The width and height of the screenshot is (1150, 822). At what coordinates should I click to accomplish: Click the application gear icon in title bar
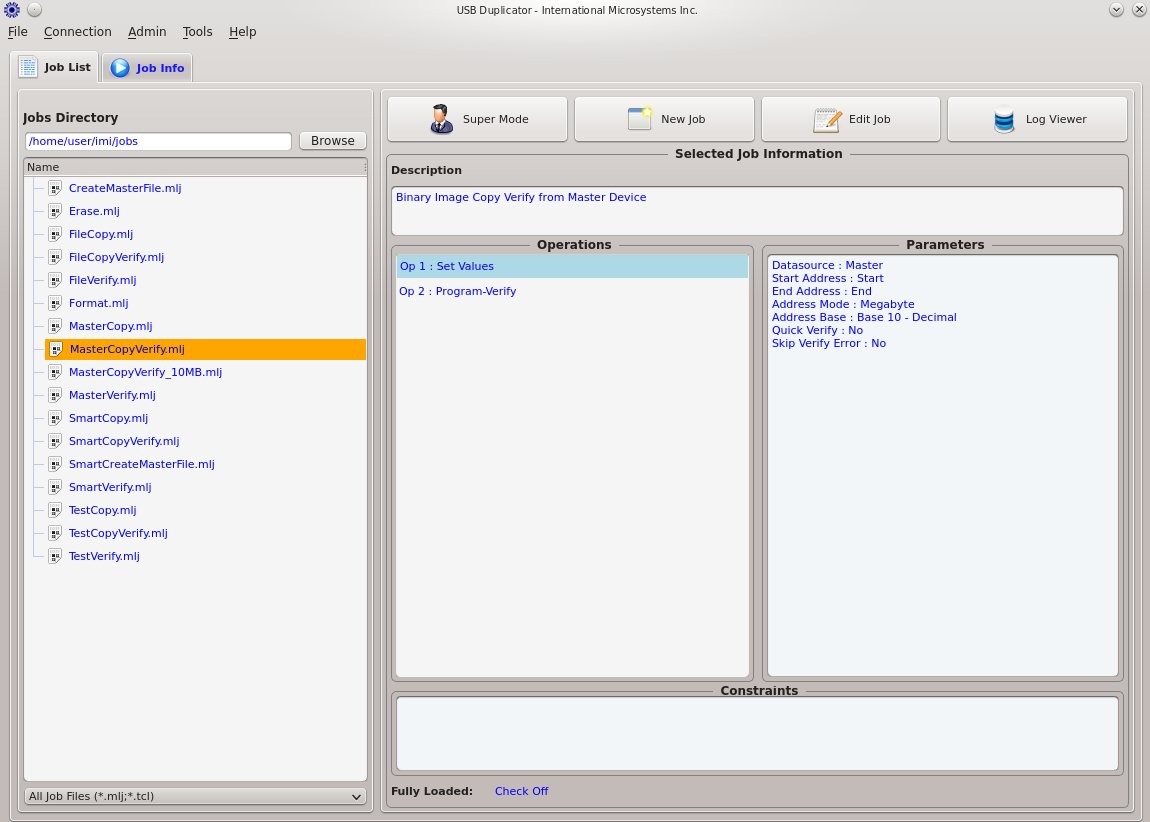click(x=12, y=10)
